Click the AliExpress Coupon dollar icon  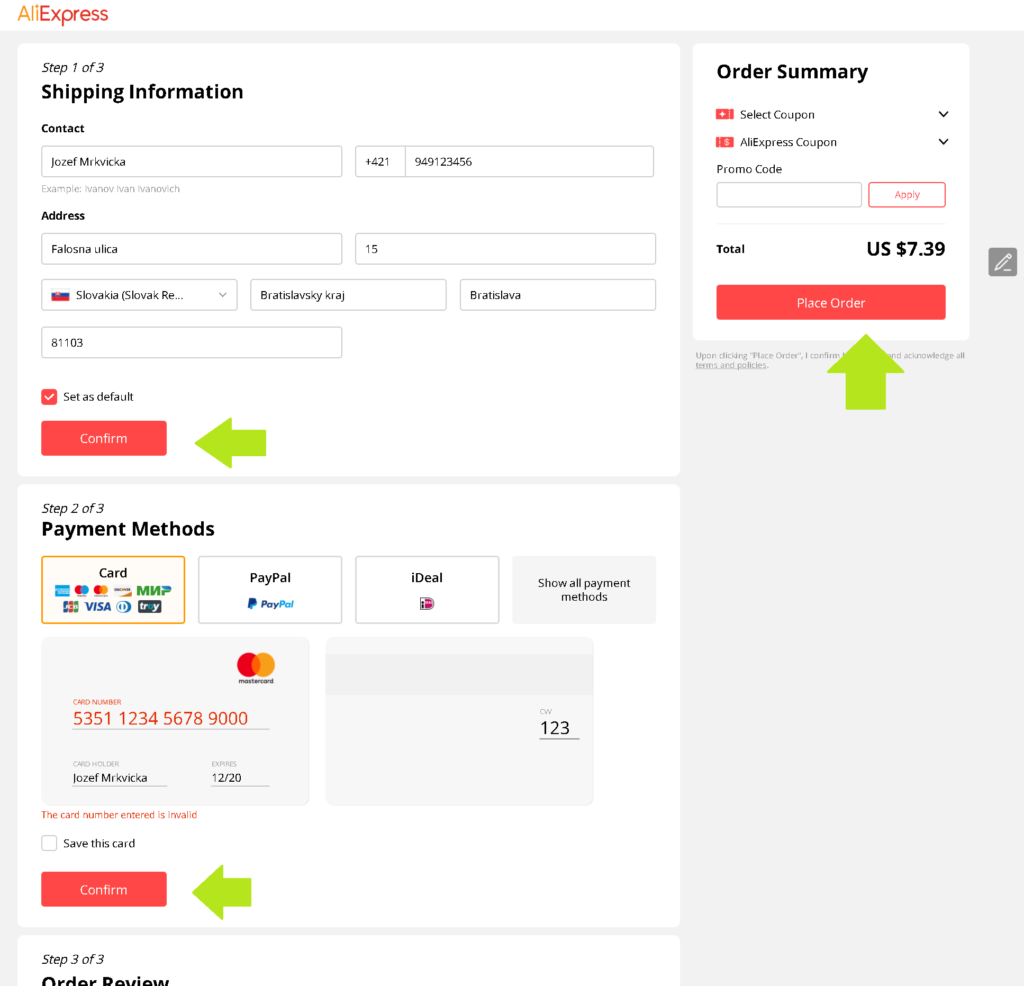coord(724,142)
